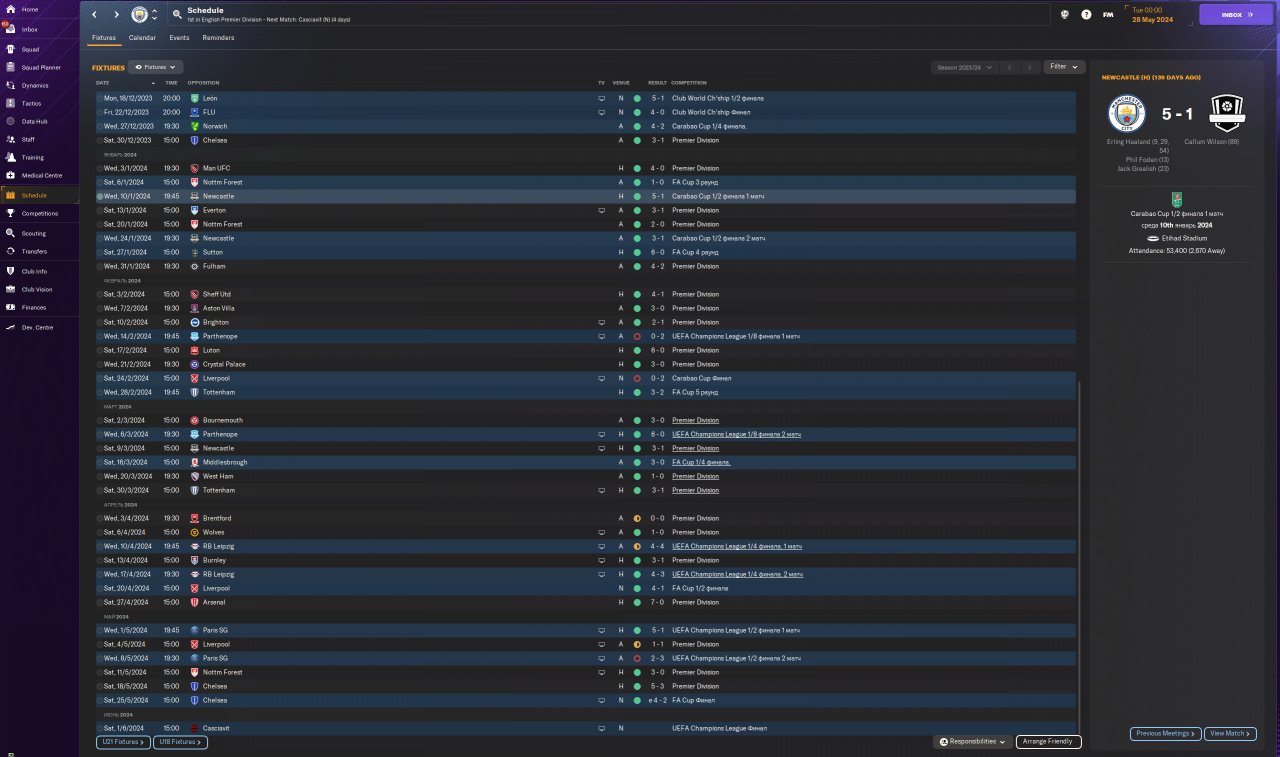The image size is (1280, 757).
Task: Go back with the left arrow in the top bar
Action: click(x=95, y=15)
